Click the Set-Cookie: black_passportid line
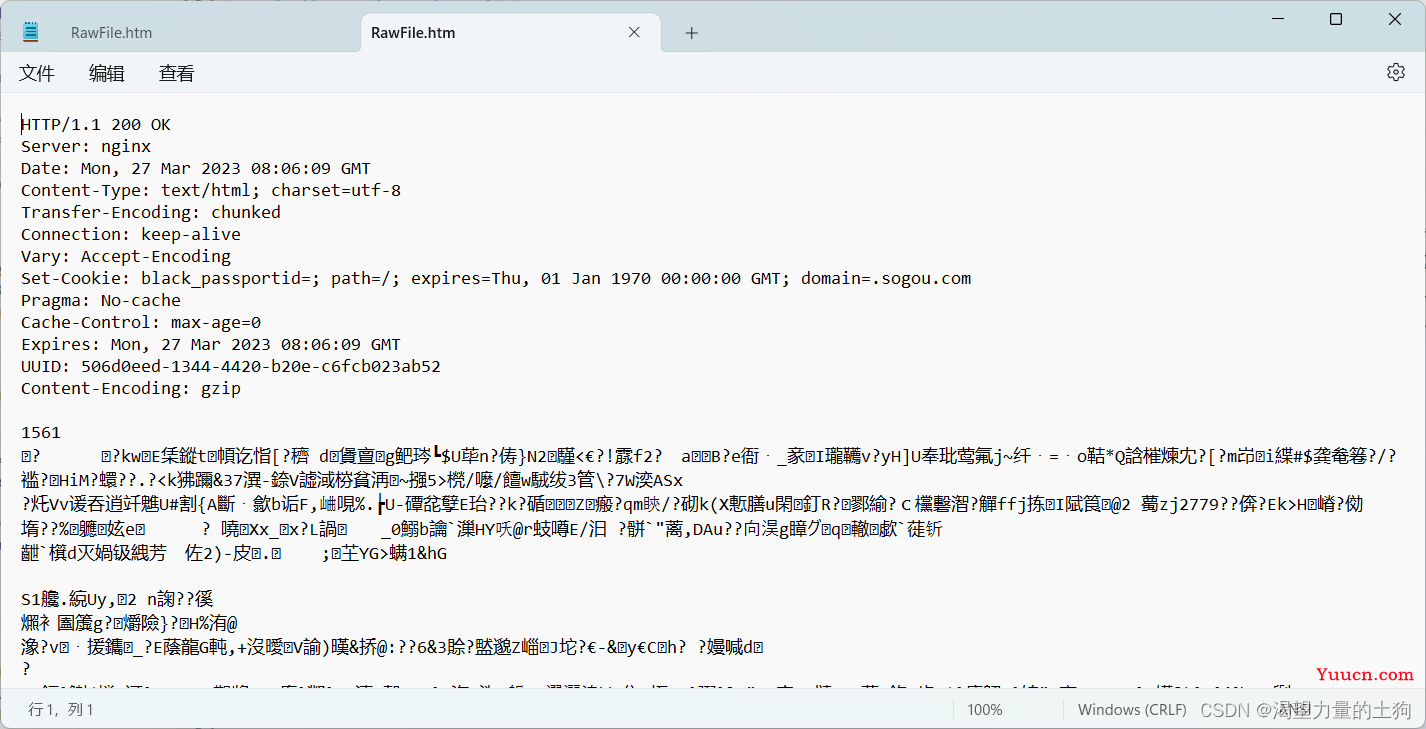The width and height of the screenshot is (1426, 729). [x=496, y=278]
